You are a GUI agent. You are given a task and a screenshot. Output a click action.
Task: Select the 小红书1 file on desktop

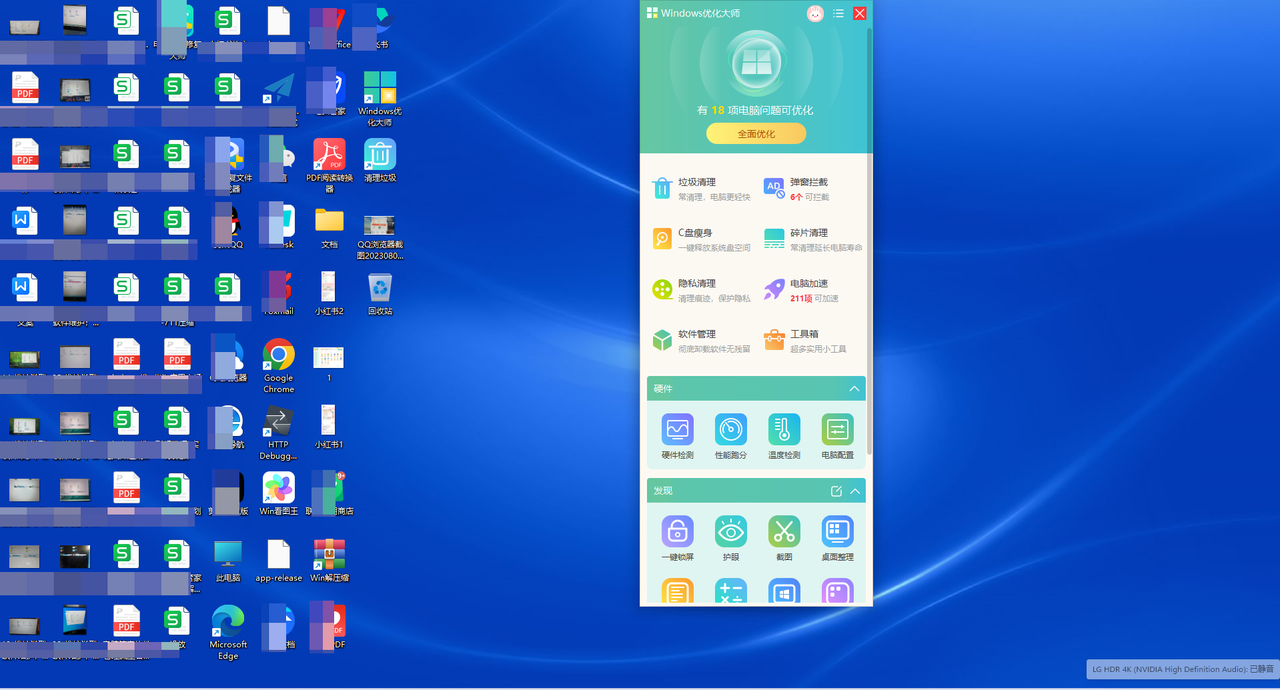(x=329, y=427)
